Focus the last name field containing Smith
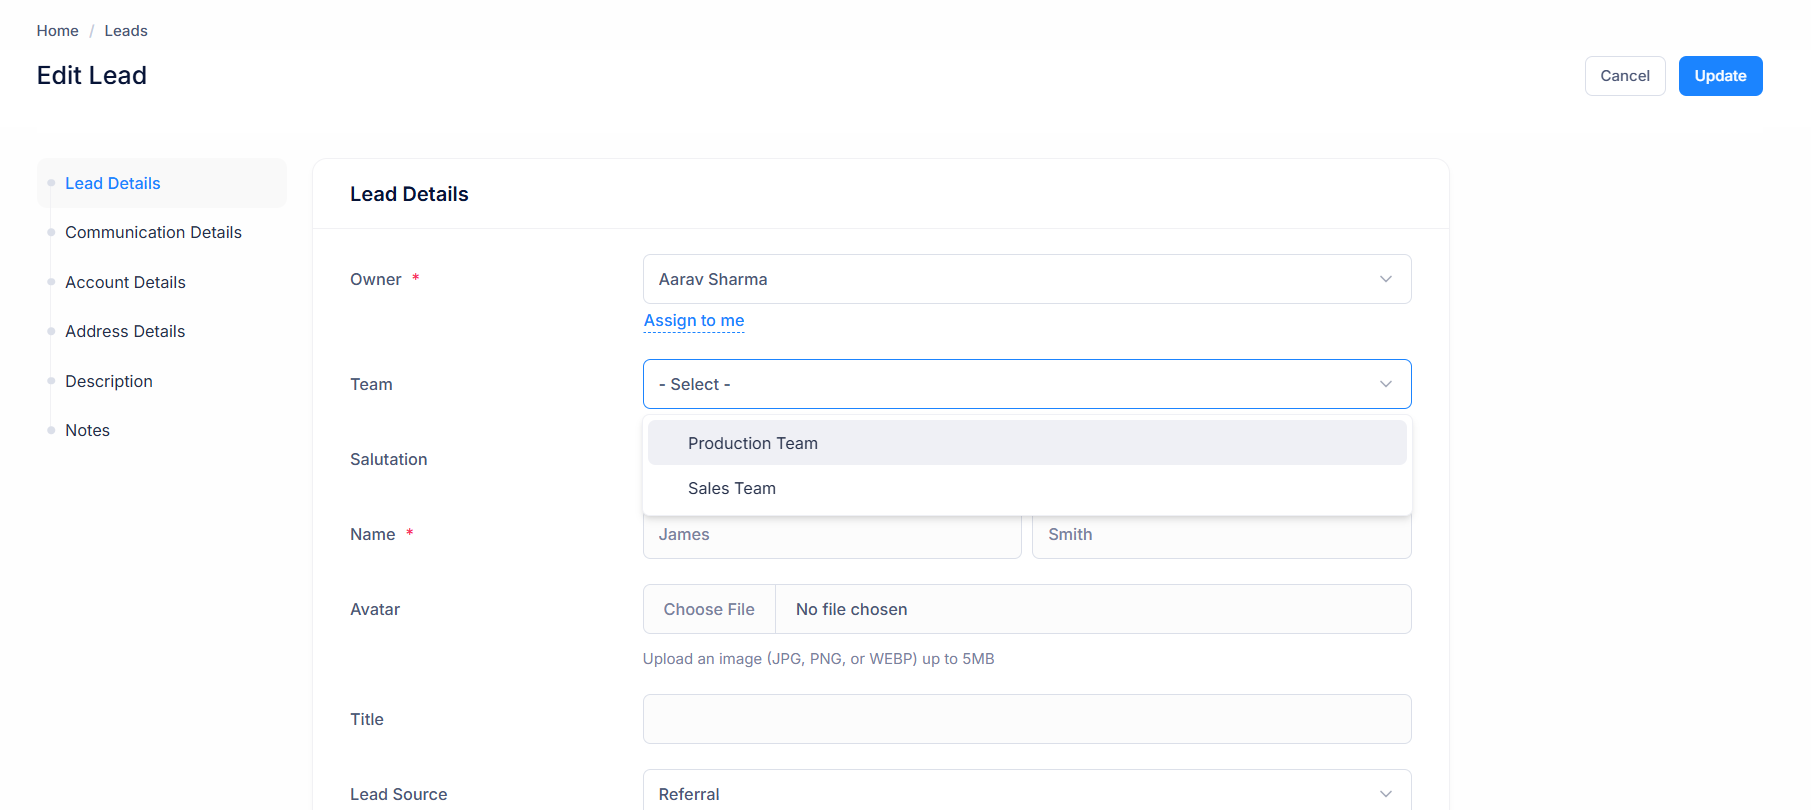1811x810 pixels. (x=1222, y=534)
